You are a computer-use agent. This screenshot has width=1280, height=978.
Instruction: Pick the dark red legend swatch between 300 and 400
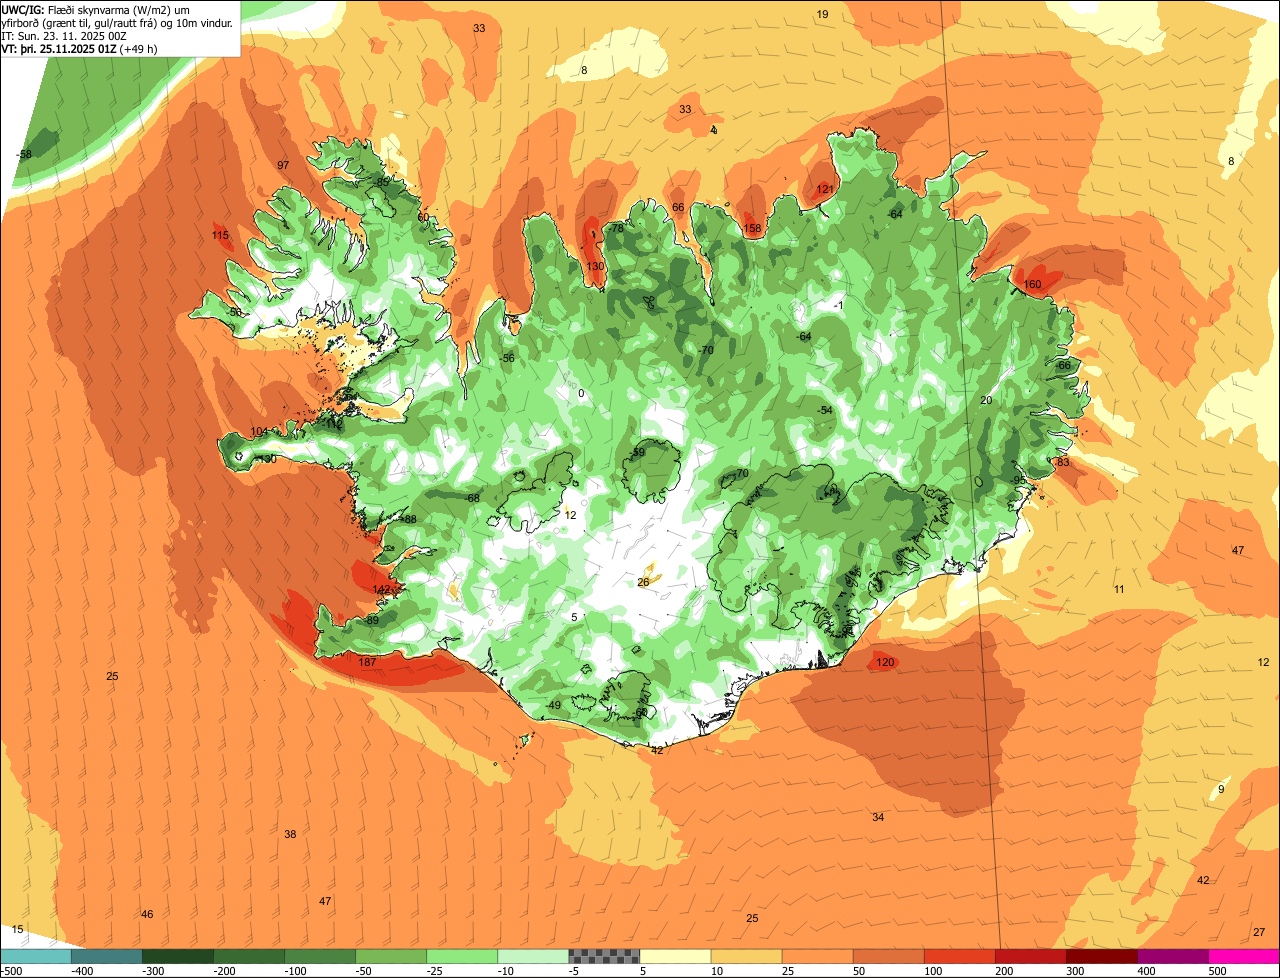pyautogui.click(x=1100, y=956)
